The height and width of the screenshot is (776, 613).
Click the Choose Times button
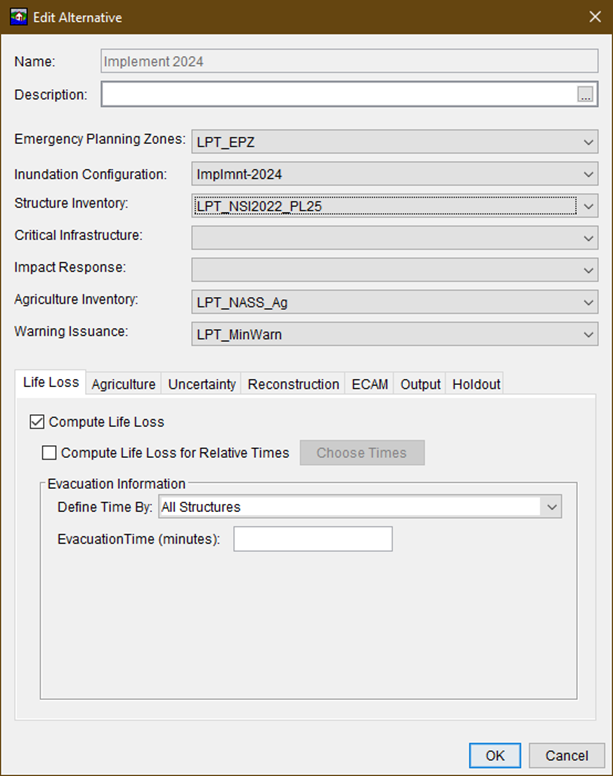362,452
